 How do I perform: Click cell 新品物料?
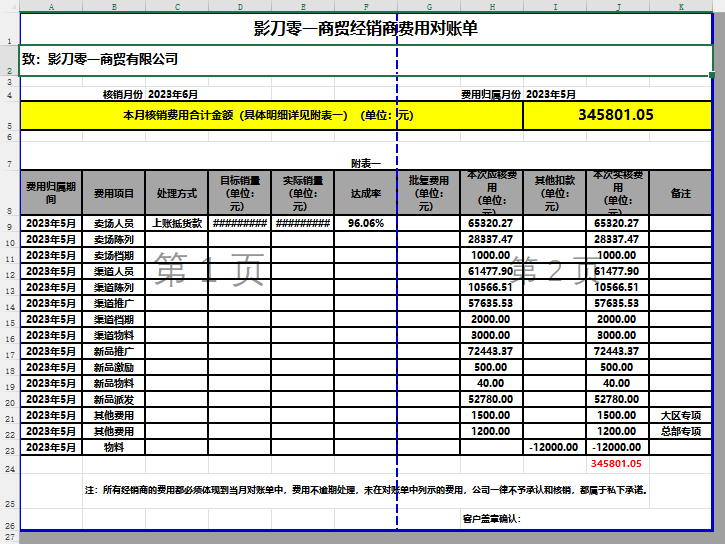click(x=114, y=384)
